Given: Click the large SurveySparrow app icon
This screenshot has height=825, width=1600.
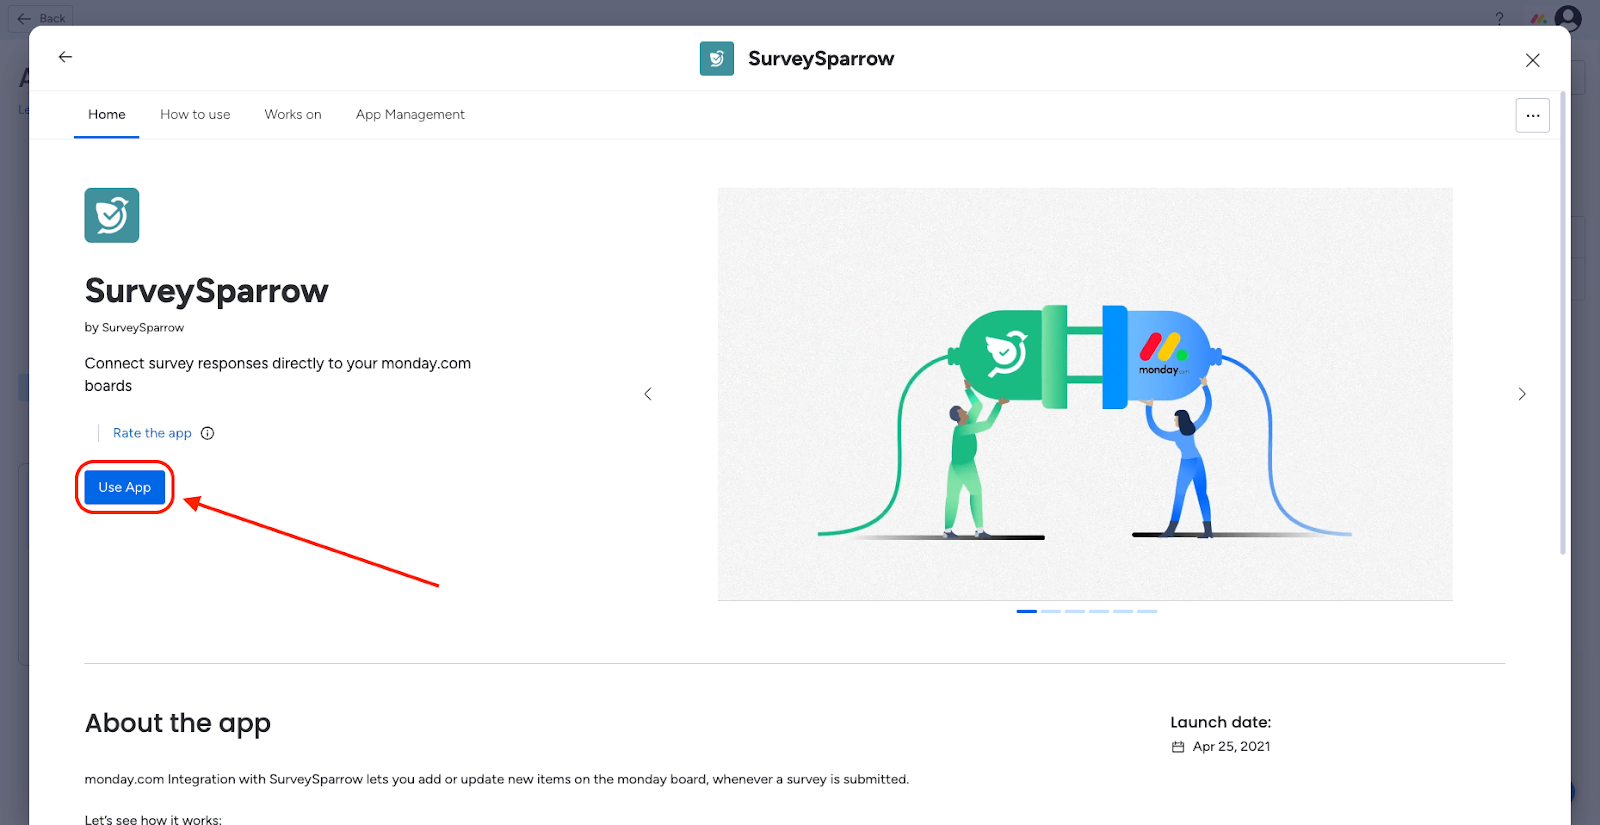Looking at the screenshot, I should coord(112,215).
